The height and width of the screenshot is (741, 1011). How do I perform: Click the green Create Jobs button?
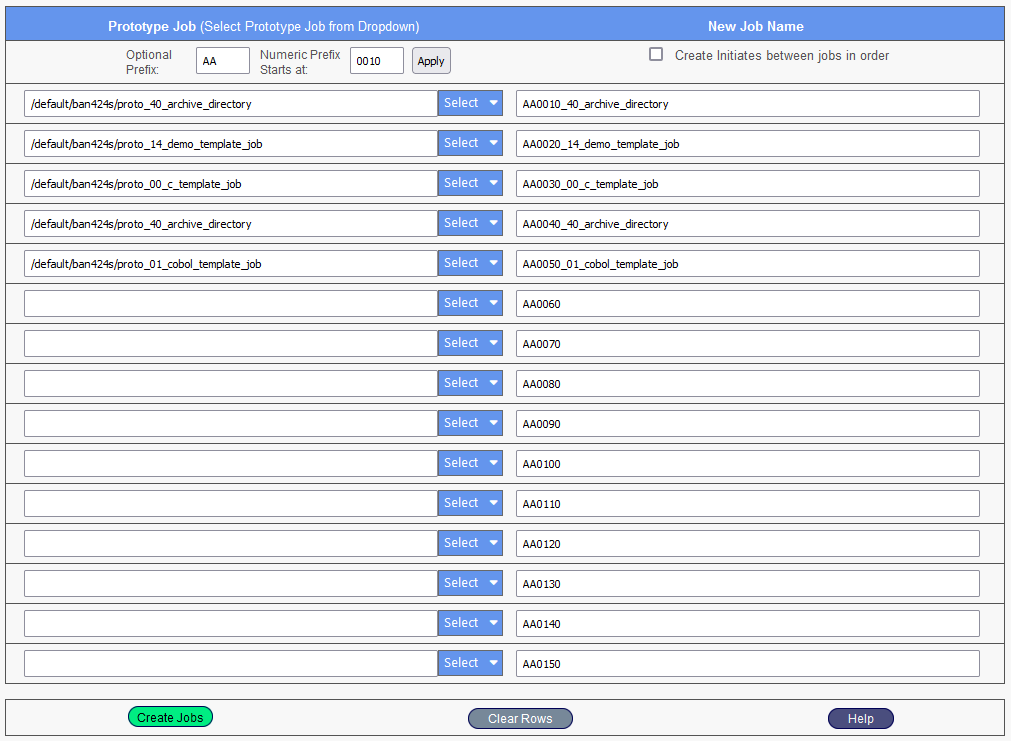[x=170, y=717]
